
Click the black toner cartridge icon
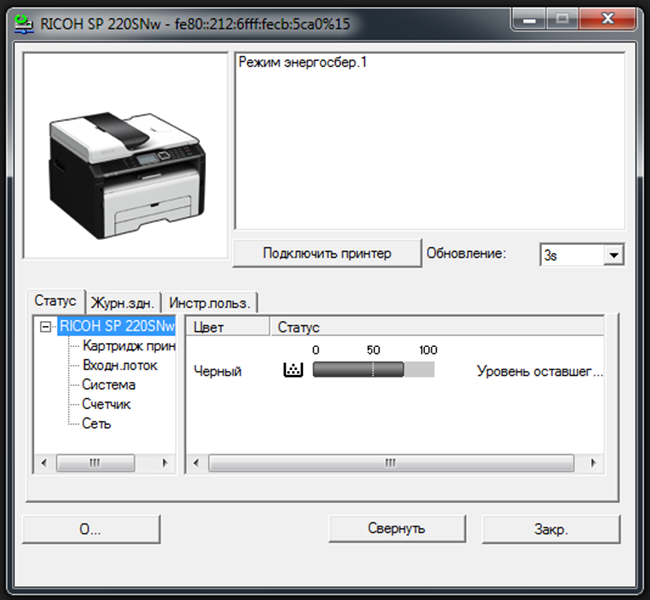click(292, 370)
